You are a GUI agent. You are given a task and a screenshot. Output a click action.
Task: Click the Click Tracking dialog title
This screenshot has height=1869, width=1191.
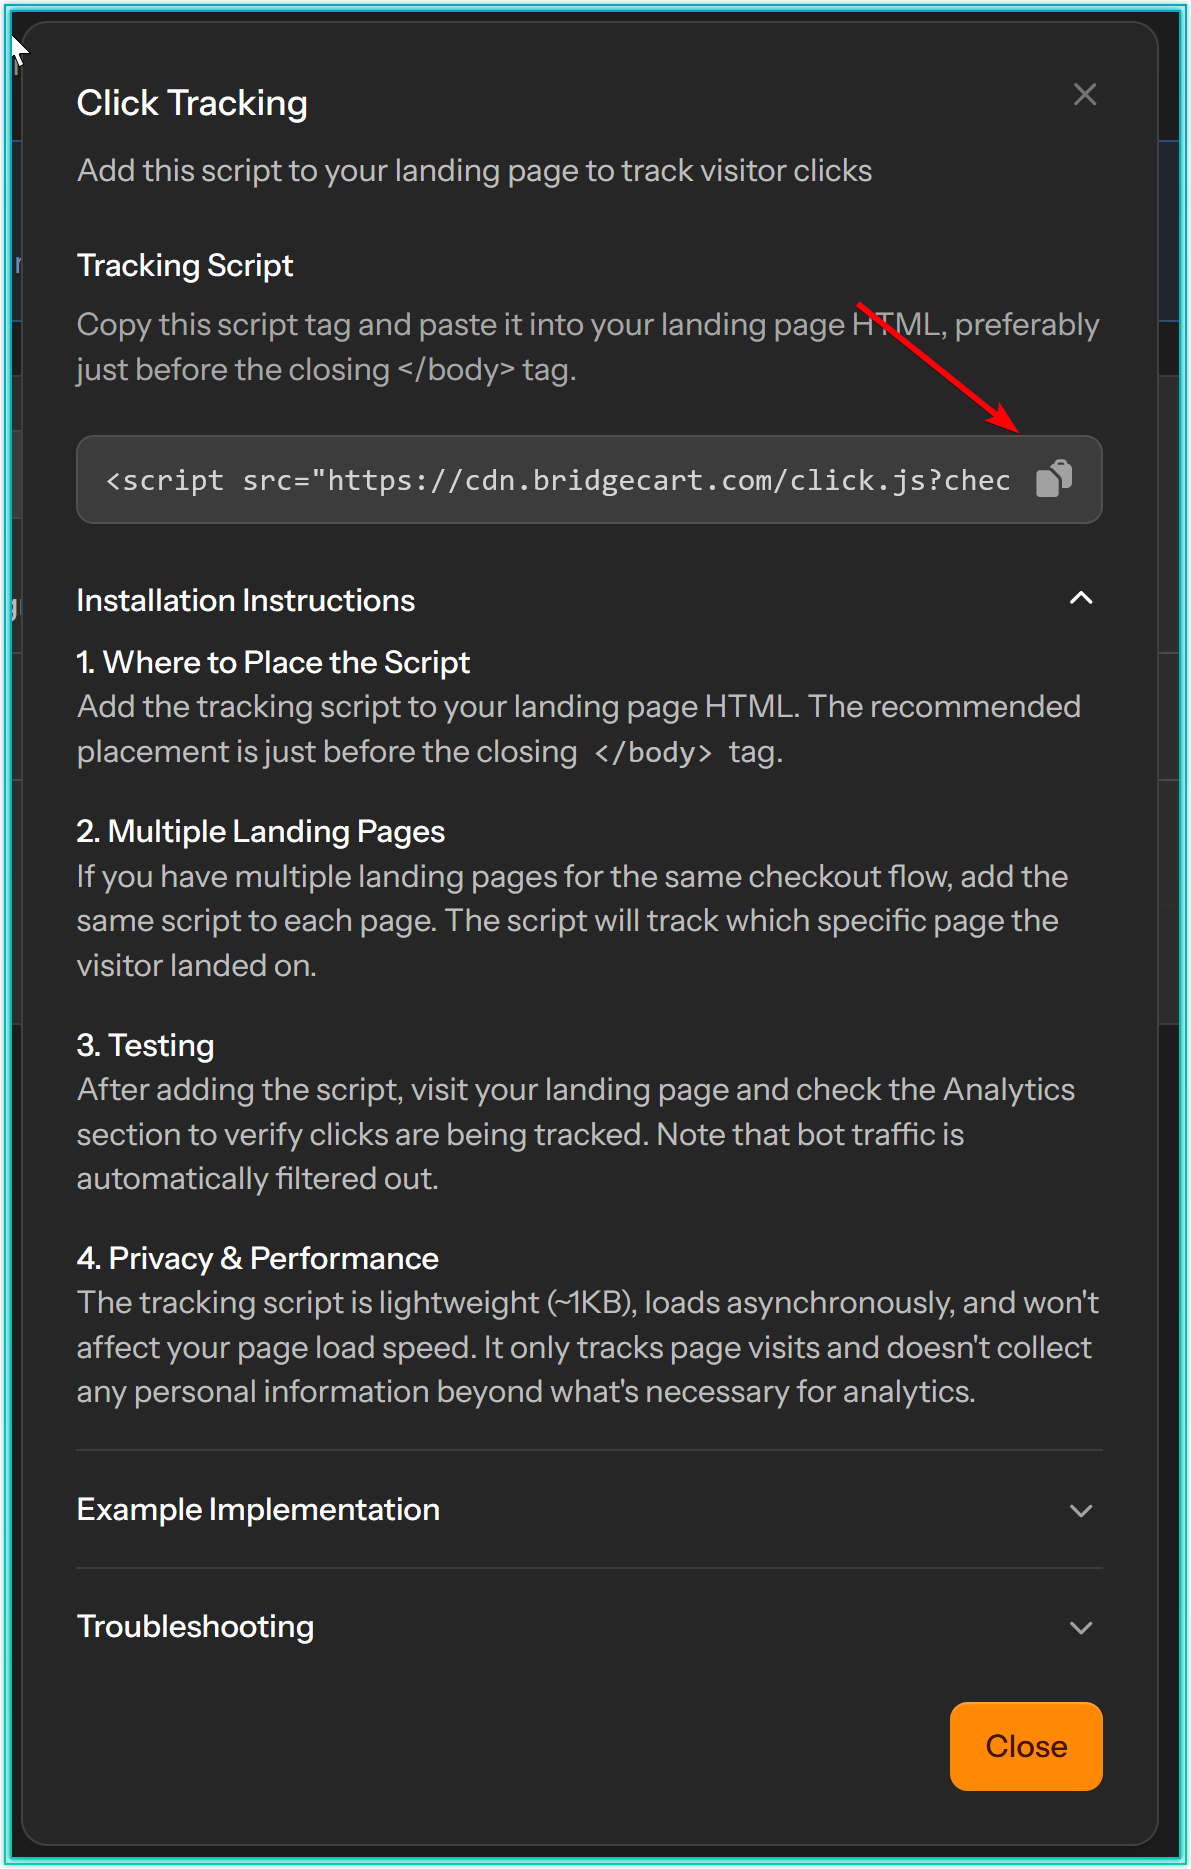point(192,103)
